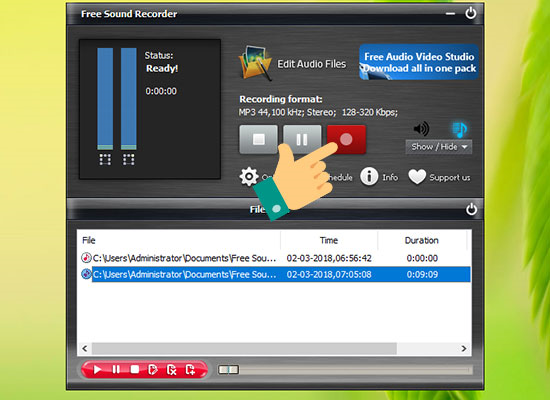Click the stop recording button
The height and width of the screenshot is (400, 550).
click(259, 139)
